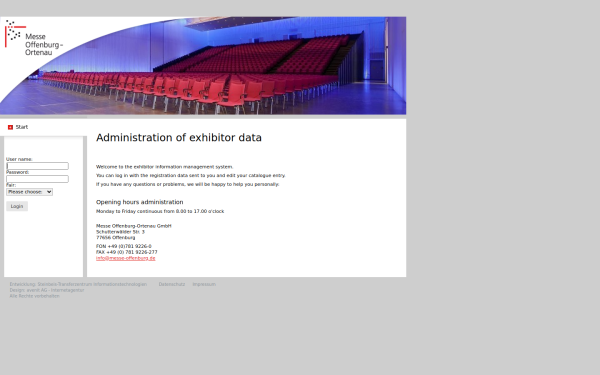Click the 'Messe Offenburg-Ortenau GmbH' address line
The width and height of the screenshot is (600, 375).
[x=134, y=226]
